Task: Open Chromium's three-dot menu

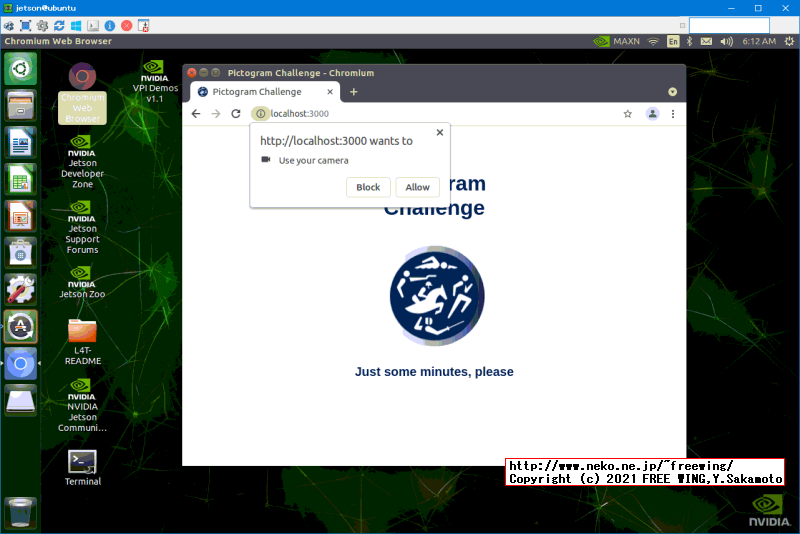Action: pos(673,114)
